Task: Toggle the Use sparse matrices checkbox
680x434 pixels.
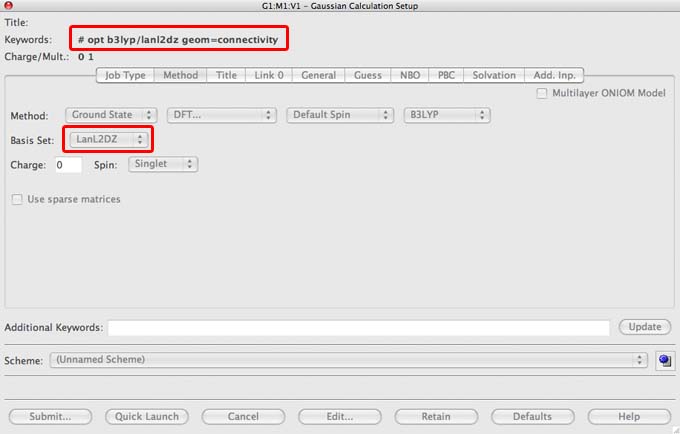Action: tap(17, 199)
